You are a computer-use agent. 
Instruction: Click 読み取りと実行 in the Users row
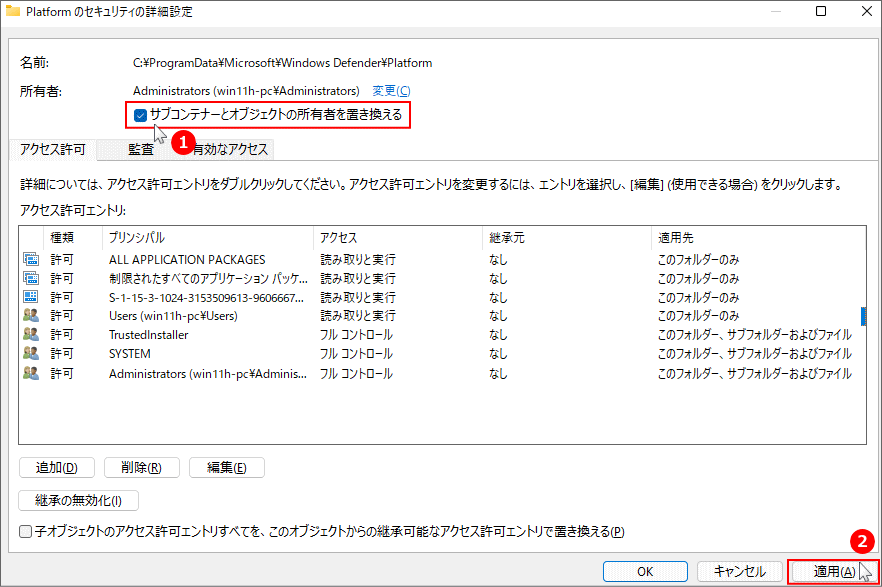click(x=358, y=316)
